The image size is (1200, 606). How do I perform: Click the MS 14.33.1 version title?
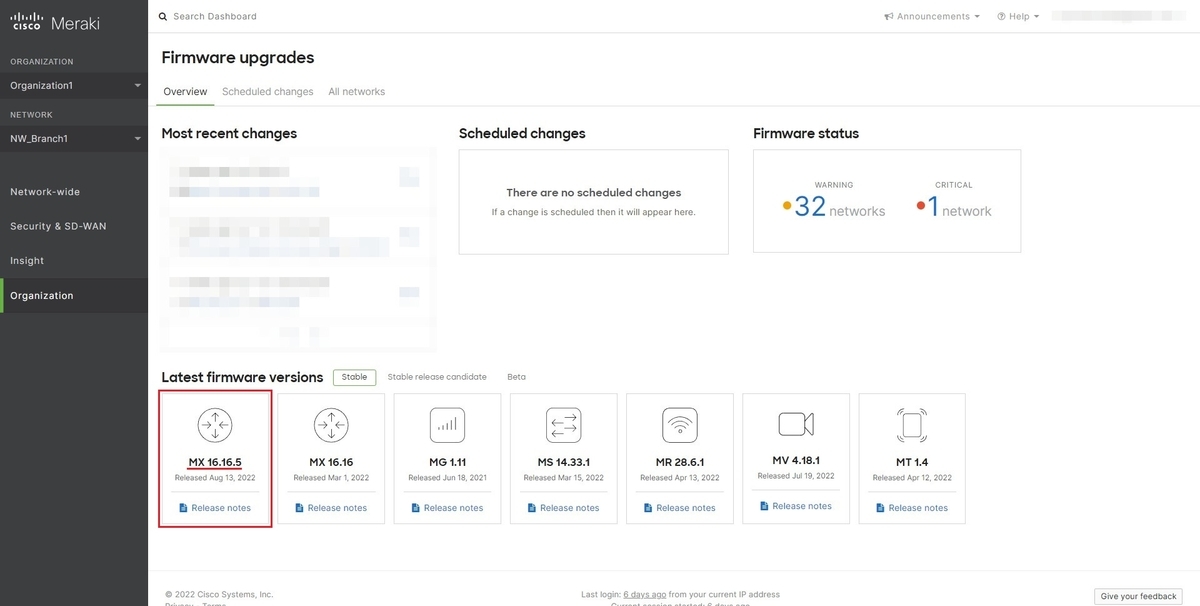(x=564, y=462)
